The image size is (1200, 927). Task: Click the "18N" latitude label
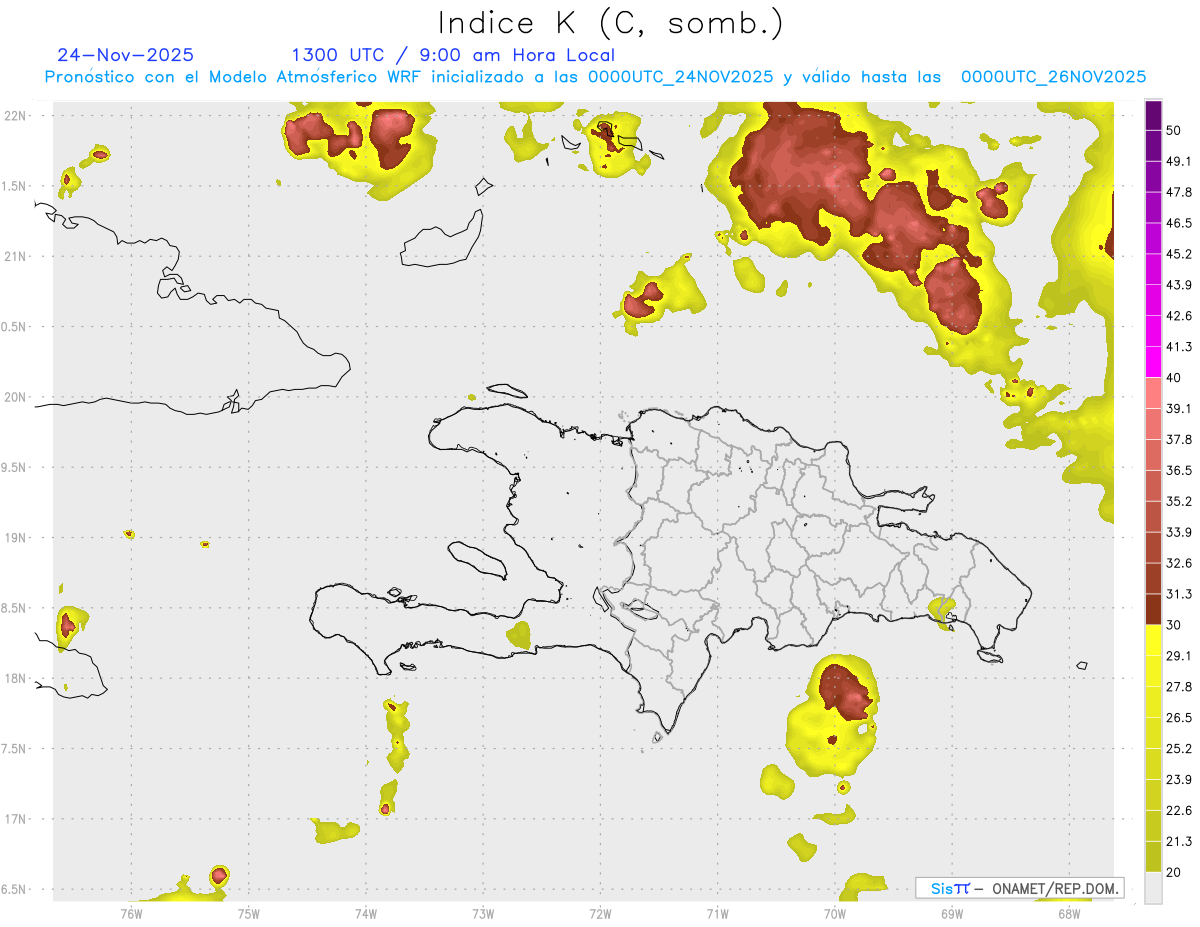tap(15, 679)
